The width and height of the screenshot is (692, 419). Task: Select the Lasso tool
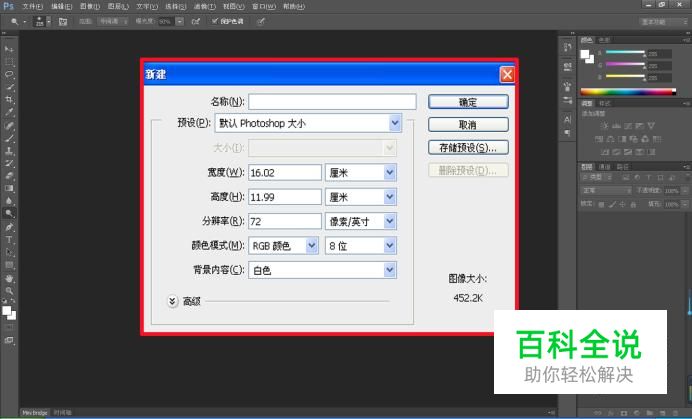coord(9,74)
